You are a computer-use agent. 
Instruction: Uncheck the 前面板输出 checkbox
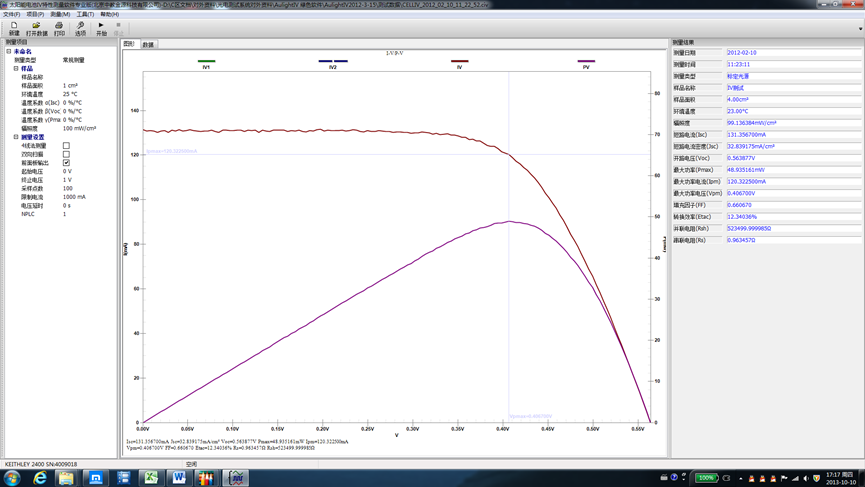point(66,163)
